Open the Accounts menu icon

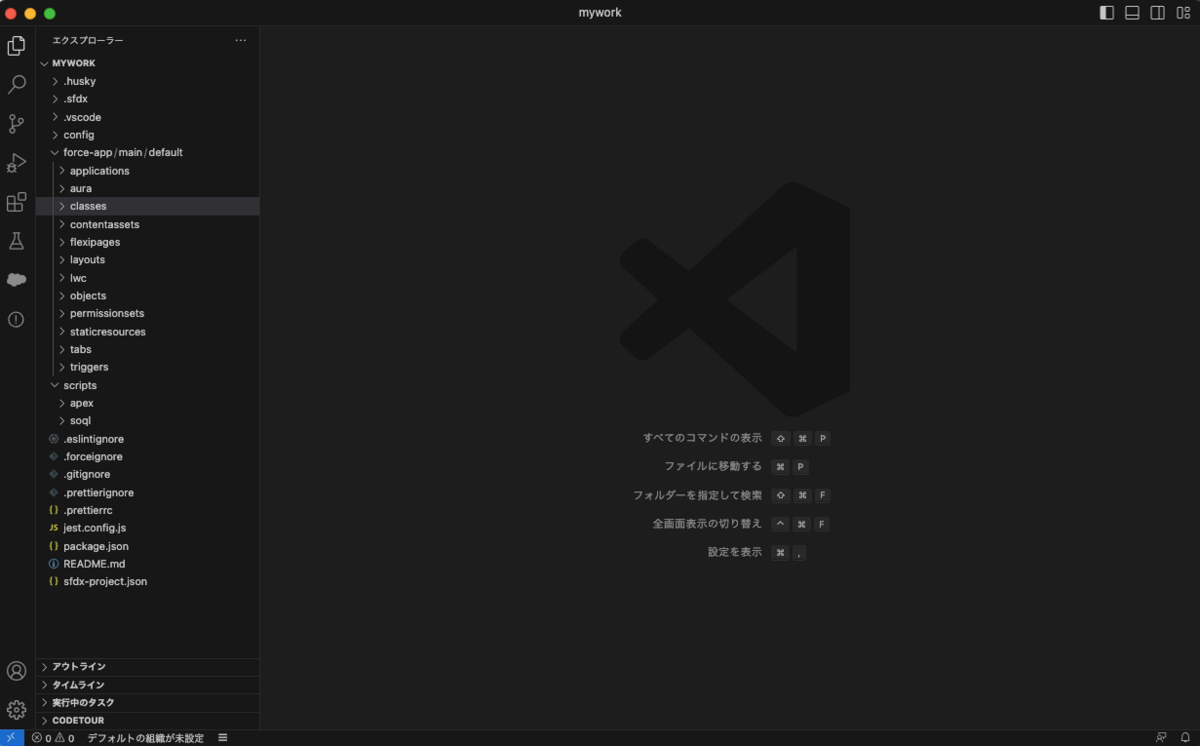pyautogui.click(x=16, y=671)
